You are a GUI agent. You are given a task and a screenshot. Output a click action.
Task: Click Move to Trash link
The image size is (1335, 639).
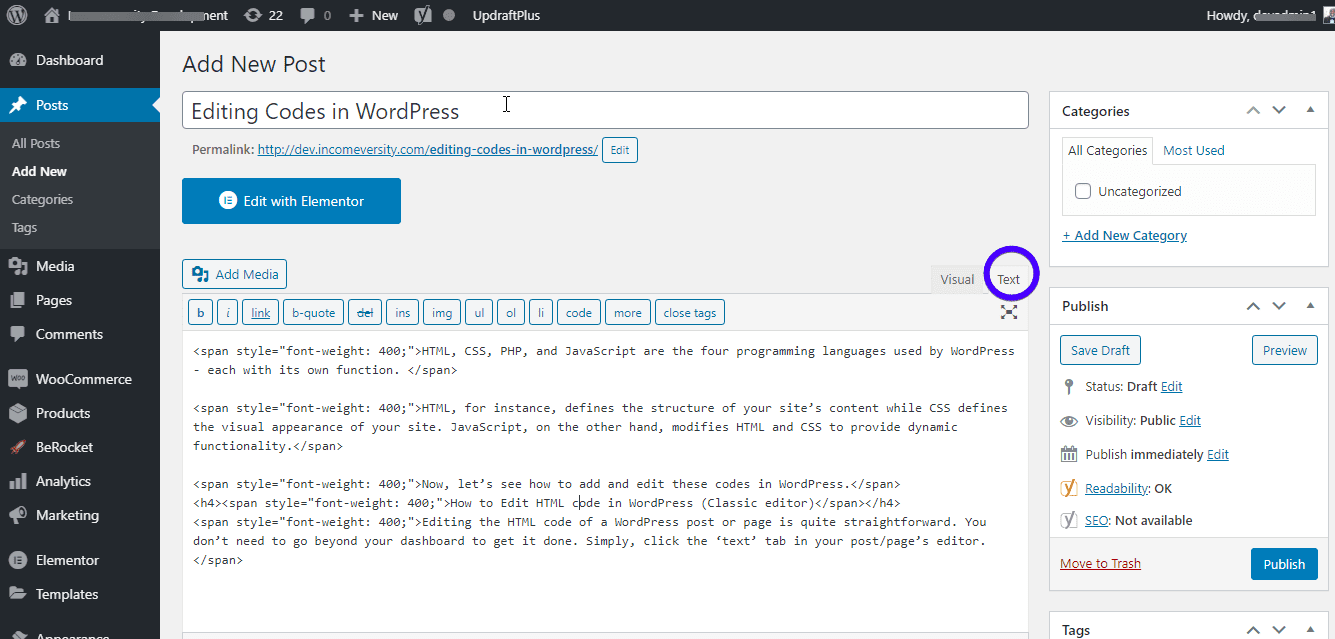click(1100, 563)
